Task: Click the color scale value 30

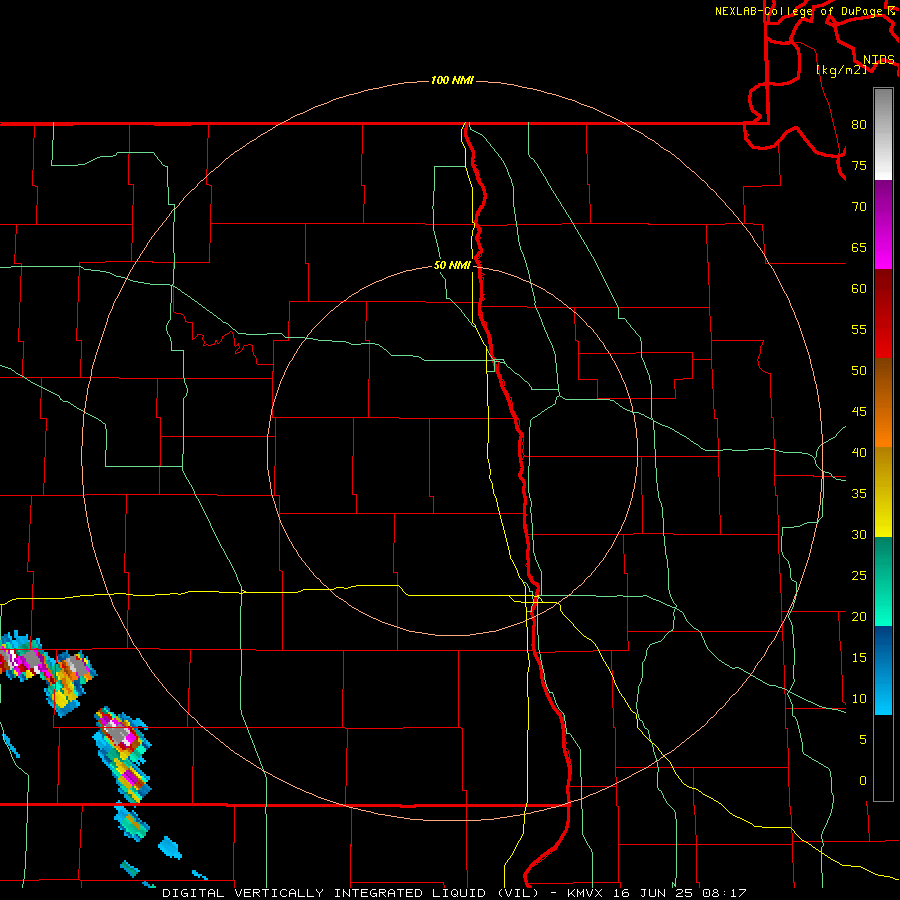Action: pos(859,534)
